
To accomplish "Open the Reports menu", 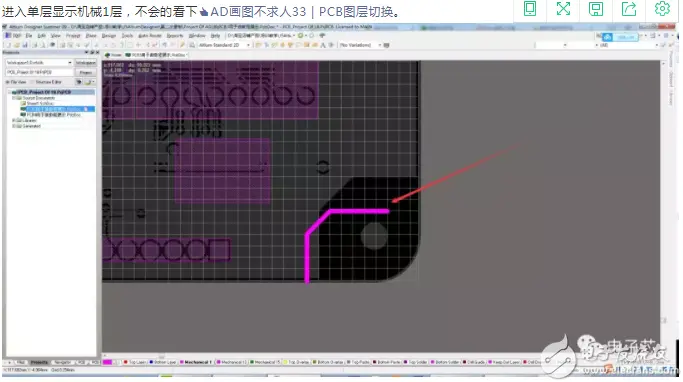I will [175, 36].
